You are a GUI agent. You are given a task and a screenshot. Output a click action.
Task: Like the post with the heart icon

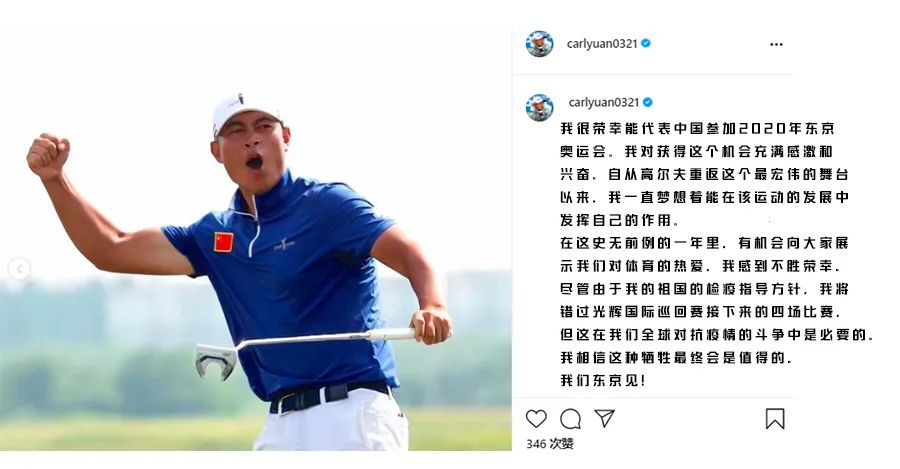pyautogui.click(x=536, y=418)
